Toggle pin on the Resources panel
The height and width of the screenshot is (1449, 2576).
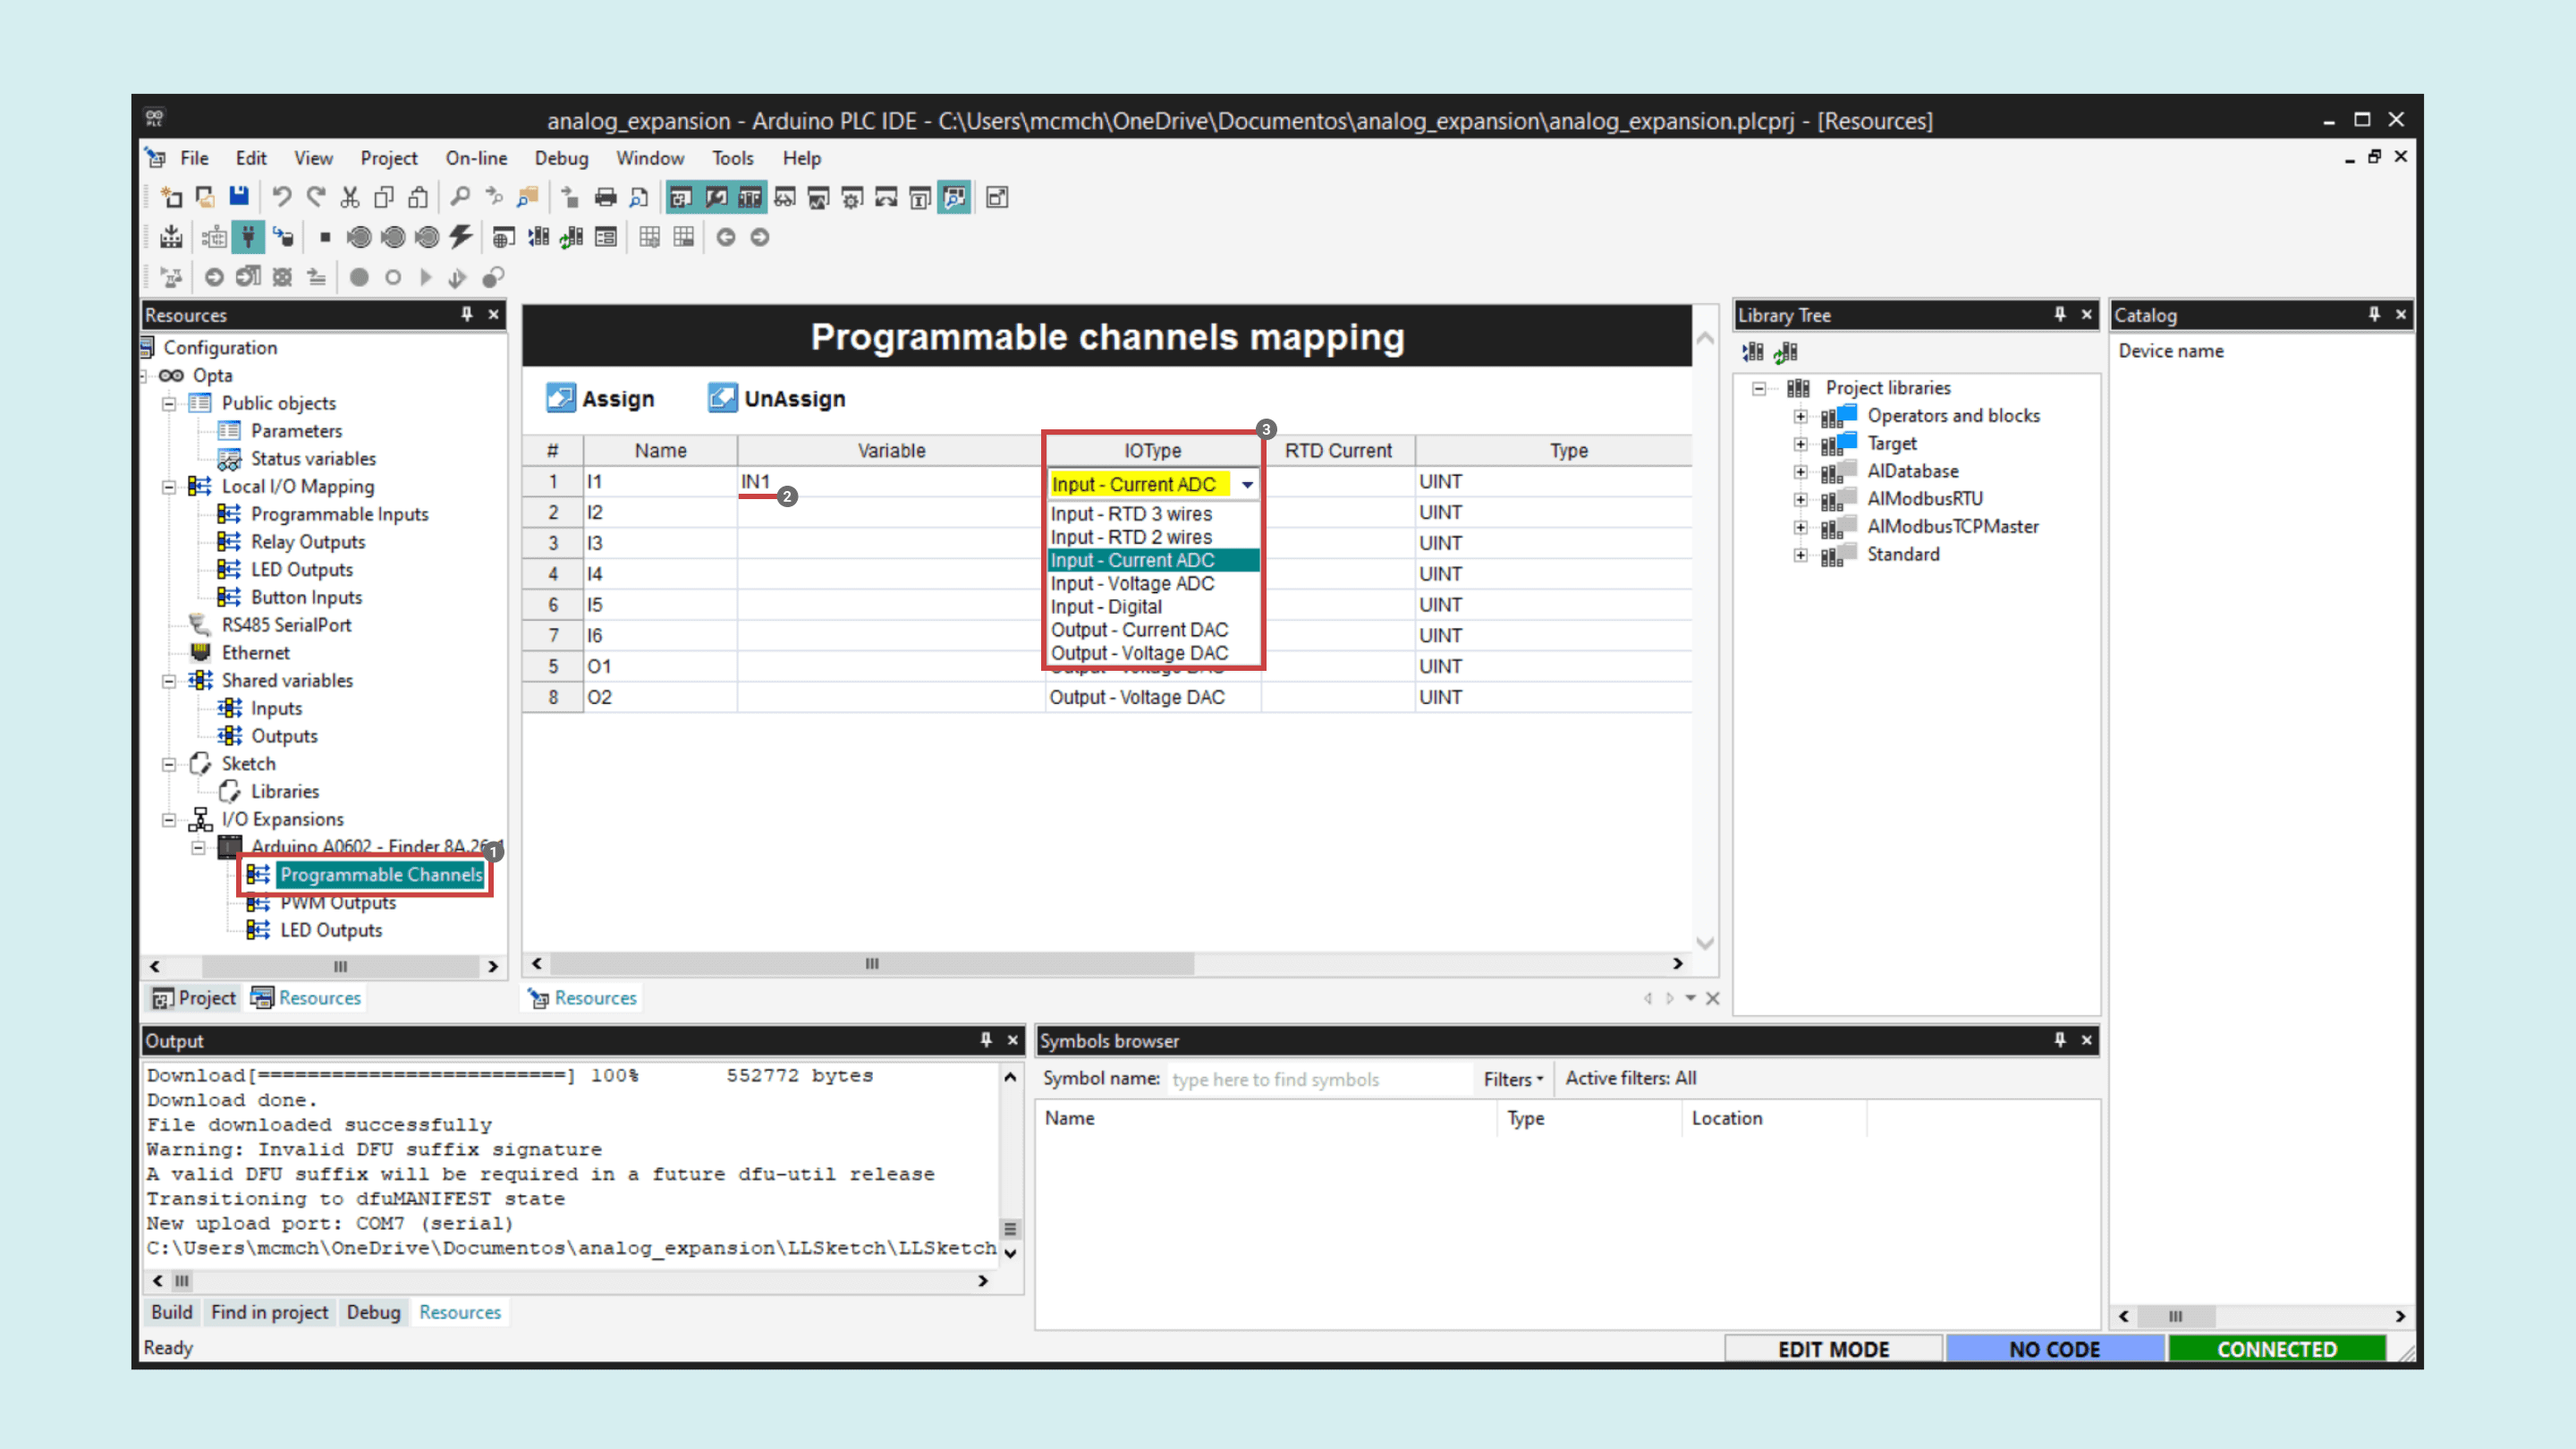click(466, 315)
